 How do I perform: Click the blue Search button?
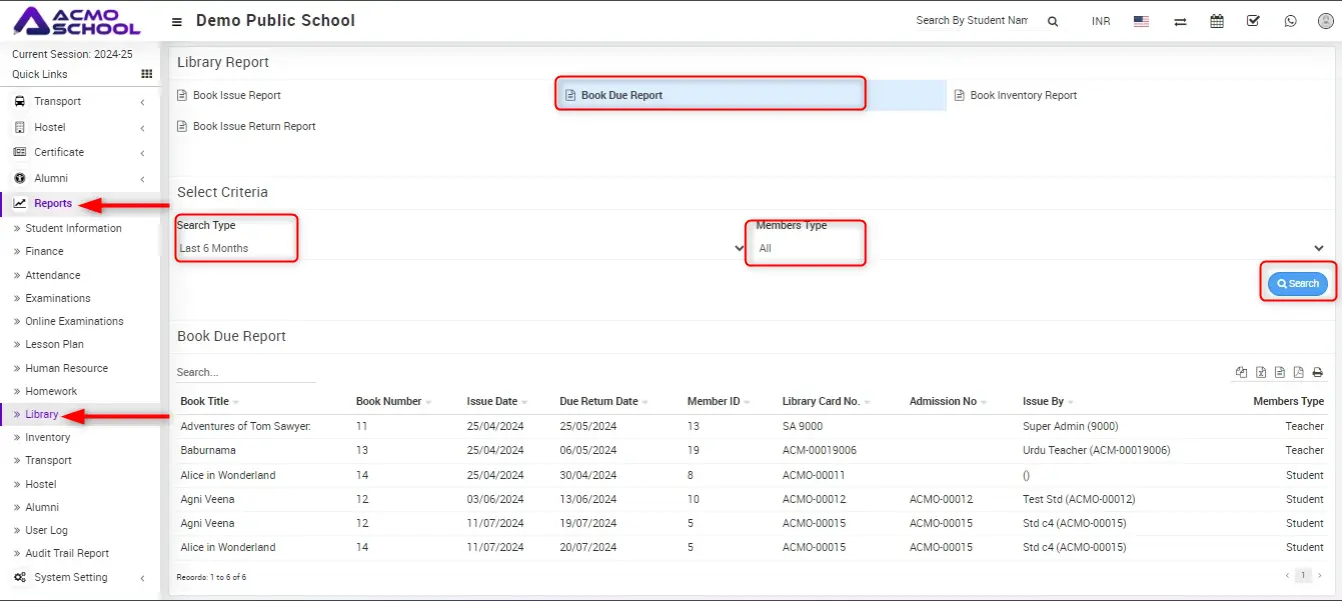tap(1298, 284)
